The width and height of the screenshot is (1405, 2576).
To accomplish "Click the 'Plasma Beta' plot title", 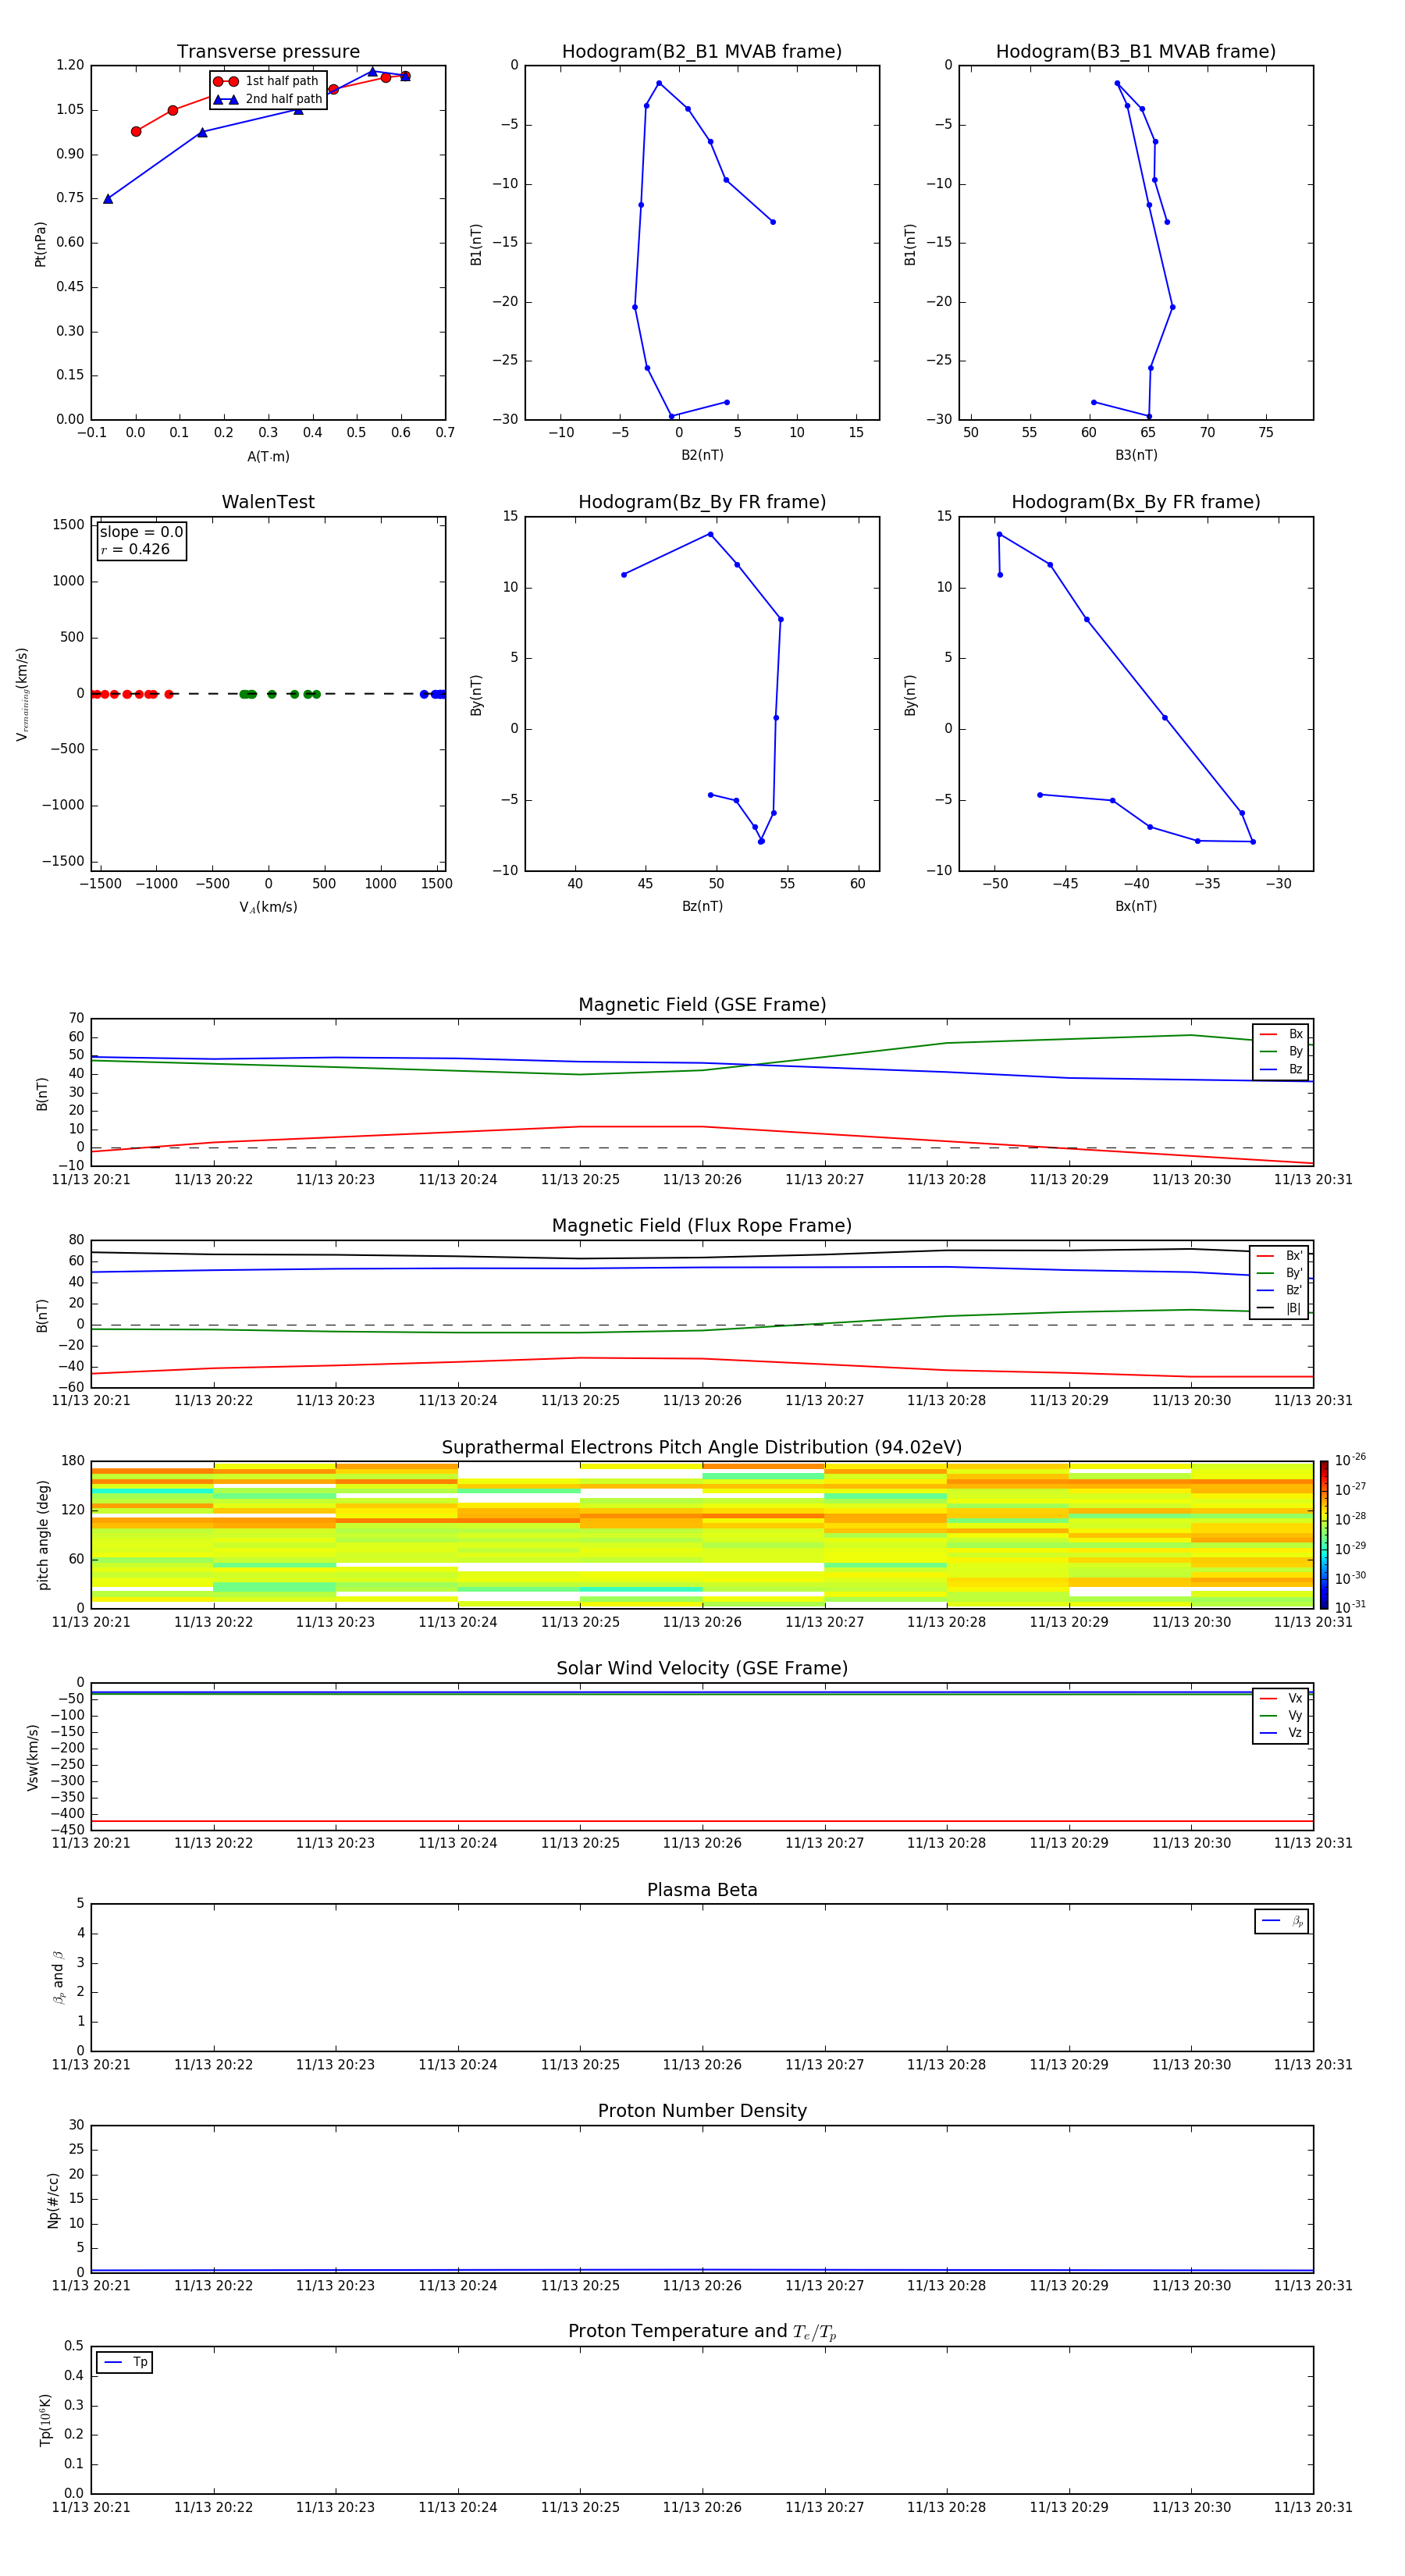I will [x=702, y=1891].
